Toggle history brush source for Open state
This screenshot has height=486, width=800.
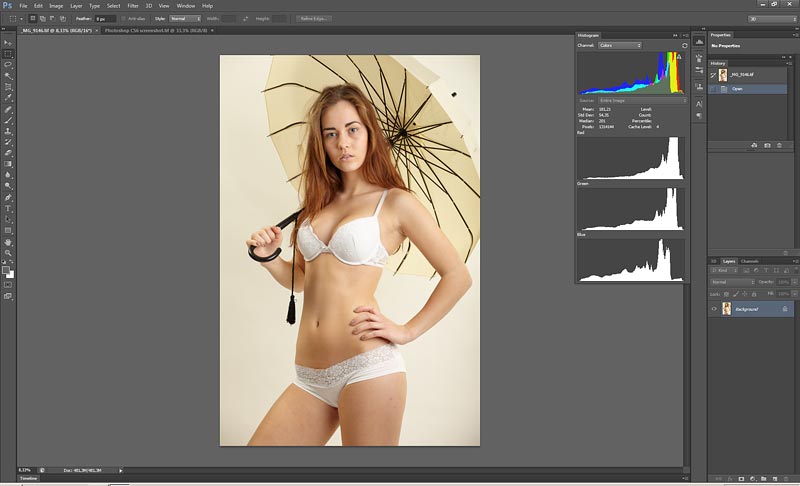point(714,88)
